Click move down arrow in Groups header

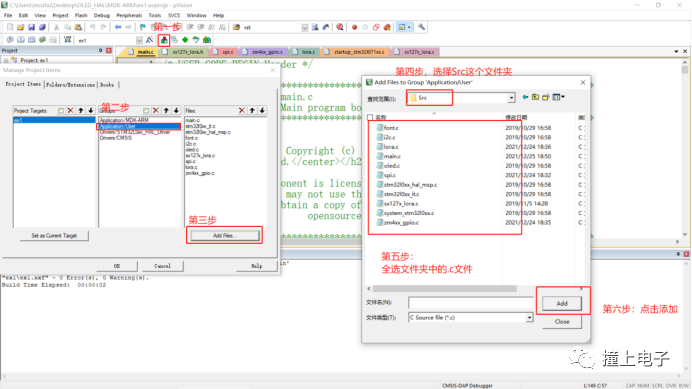click(176, 110)
